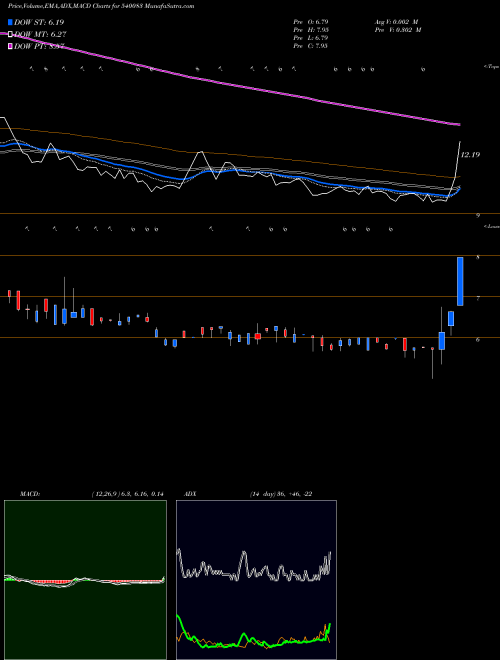Click the 'Avg V' volume readout
Image resolution: width=500 pixels, height=660 pixels.
pyautogui.click(x=397, y=21)
